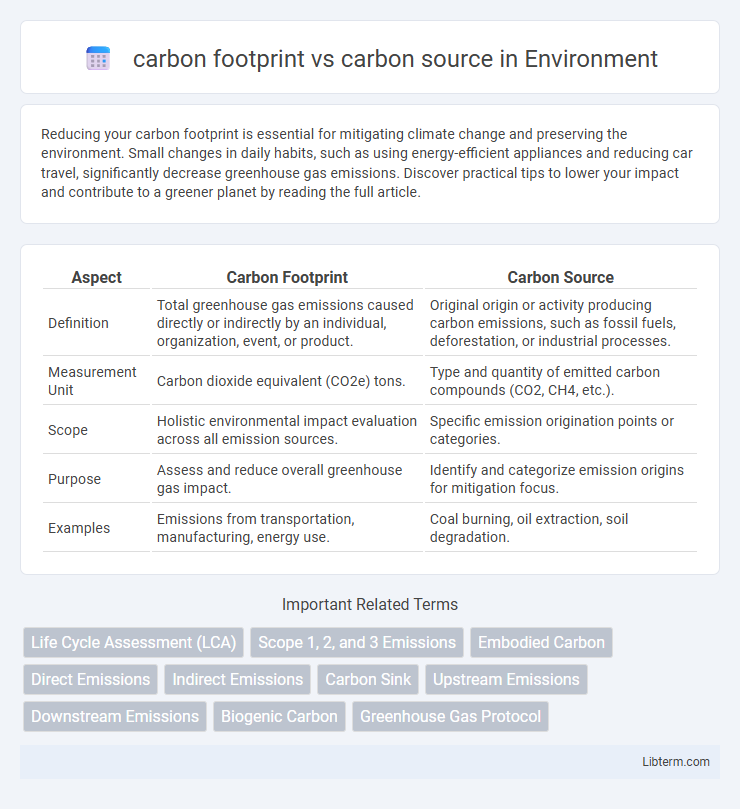Image resolution: width=740 pixels, height=809 pixels.
Task: Open the Indirect Emissions tag
Action: pyautogui.click(x=237, y=679)
